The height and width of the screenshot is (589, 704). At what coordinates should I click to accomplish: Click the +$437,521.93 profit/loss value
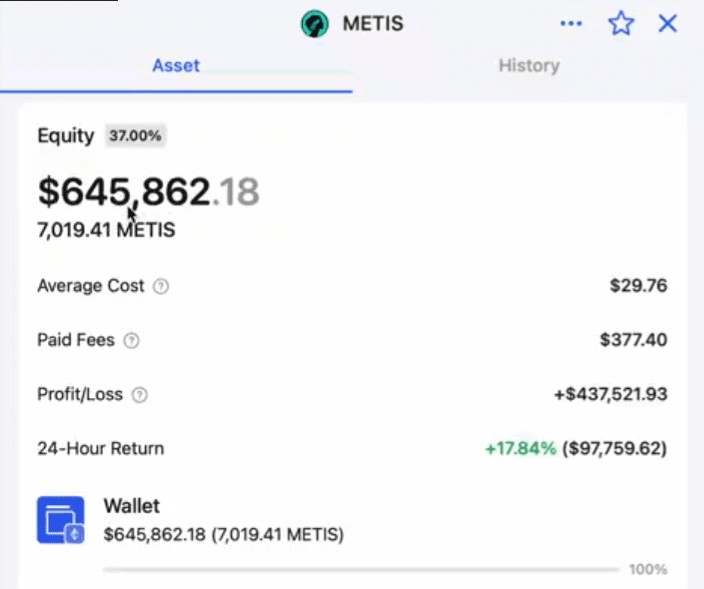coord(610,395)
